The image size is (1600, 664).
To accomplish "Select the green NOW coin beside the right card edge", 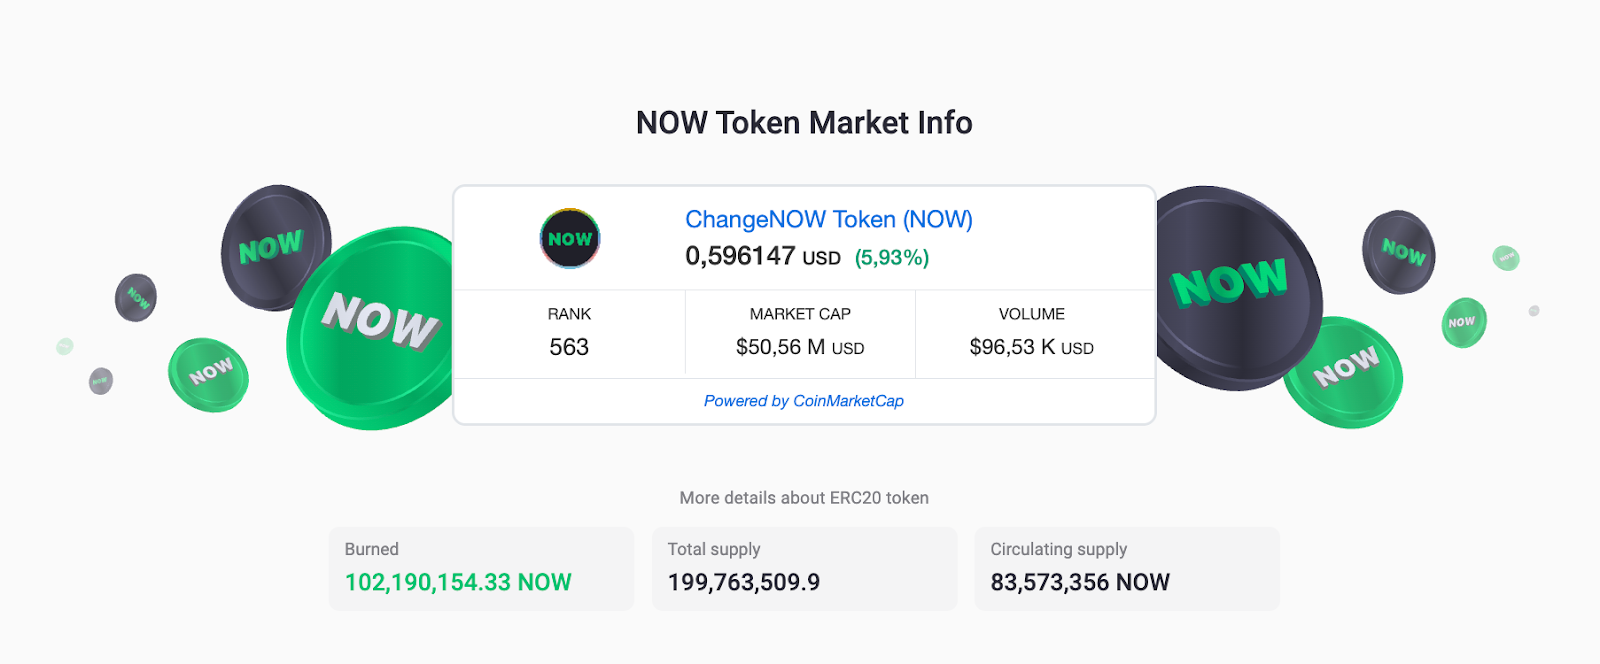I will click(1345, 370).
